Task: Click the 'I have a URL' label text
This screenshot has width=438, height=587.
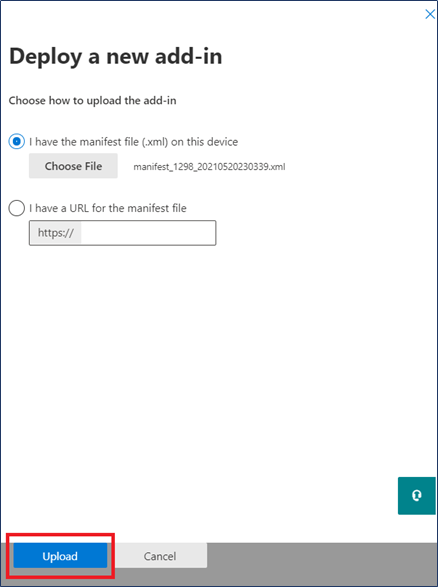Action: [108, 208]
